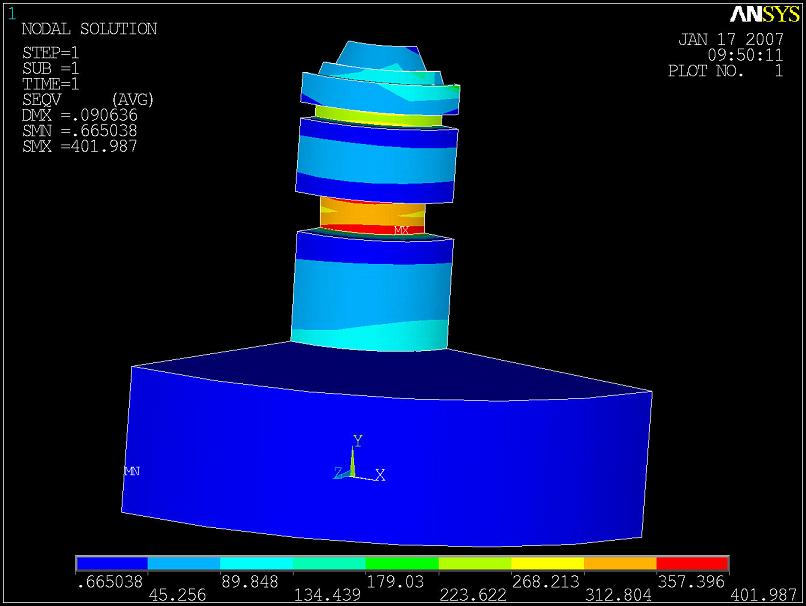Click the JAN 17 2007 date text
The width and height of the screenshot is (806, 606).
730,39
